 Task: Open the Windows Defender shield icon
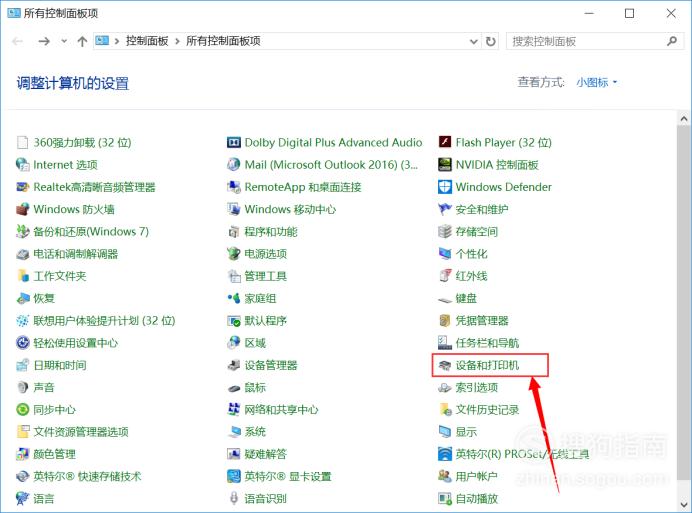(445, 187)
